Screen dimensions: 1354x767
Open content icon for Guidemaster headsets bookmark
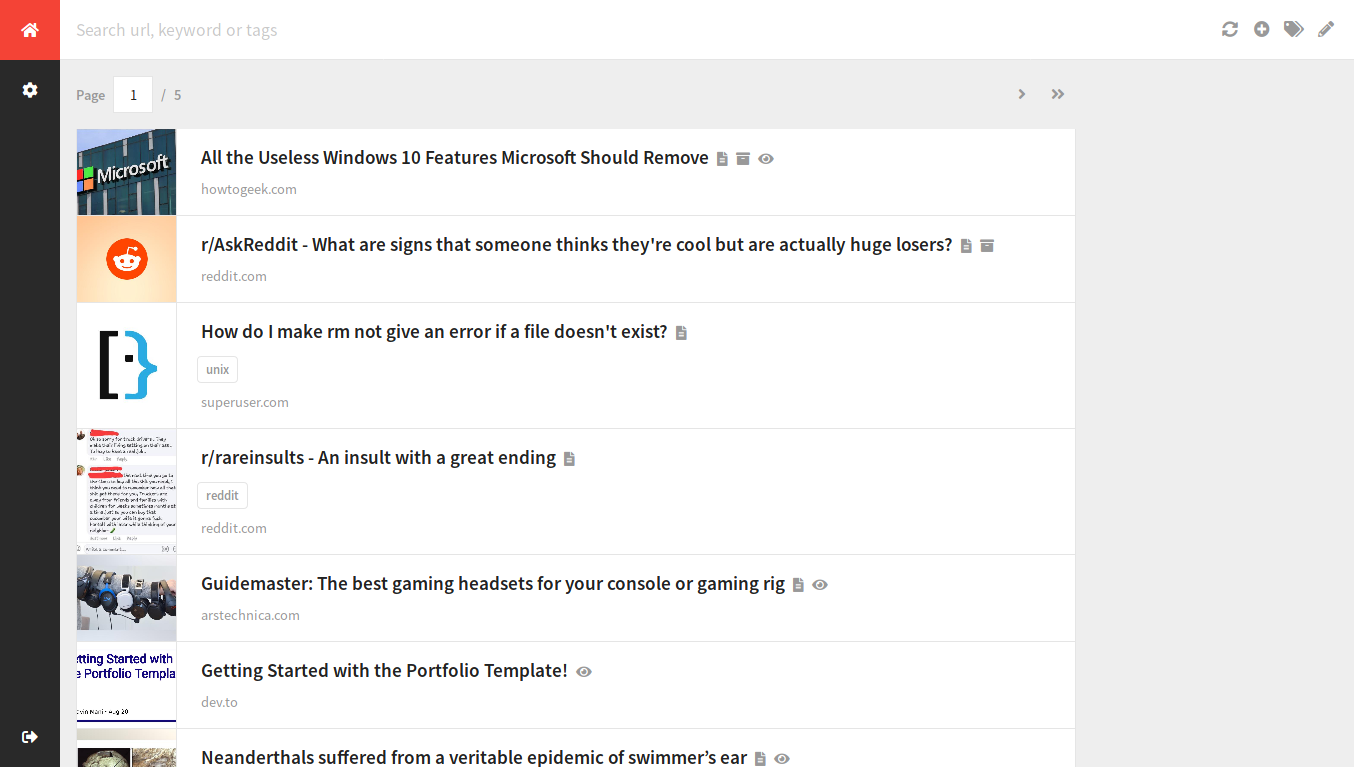coord(798,585)
